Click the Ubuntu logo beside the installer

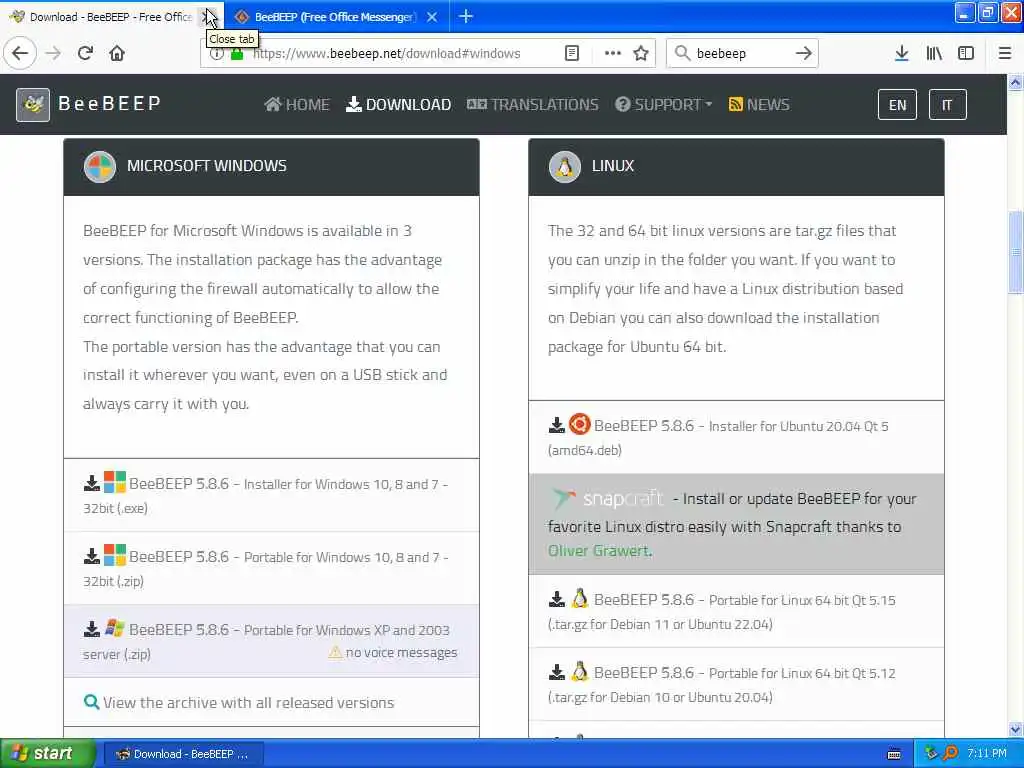click(x=579, y=424)
